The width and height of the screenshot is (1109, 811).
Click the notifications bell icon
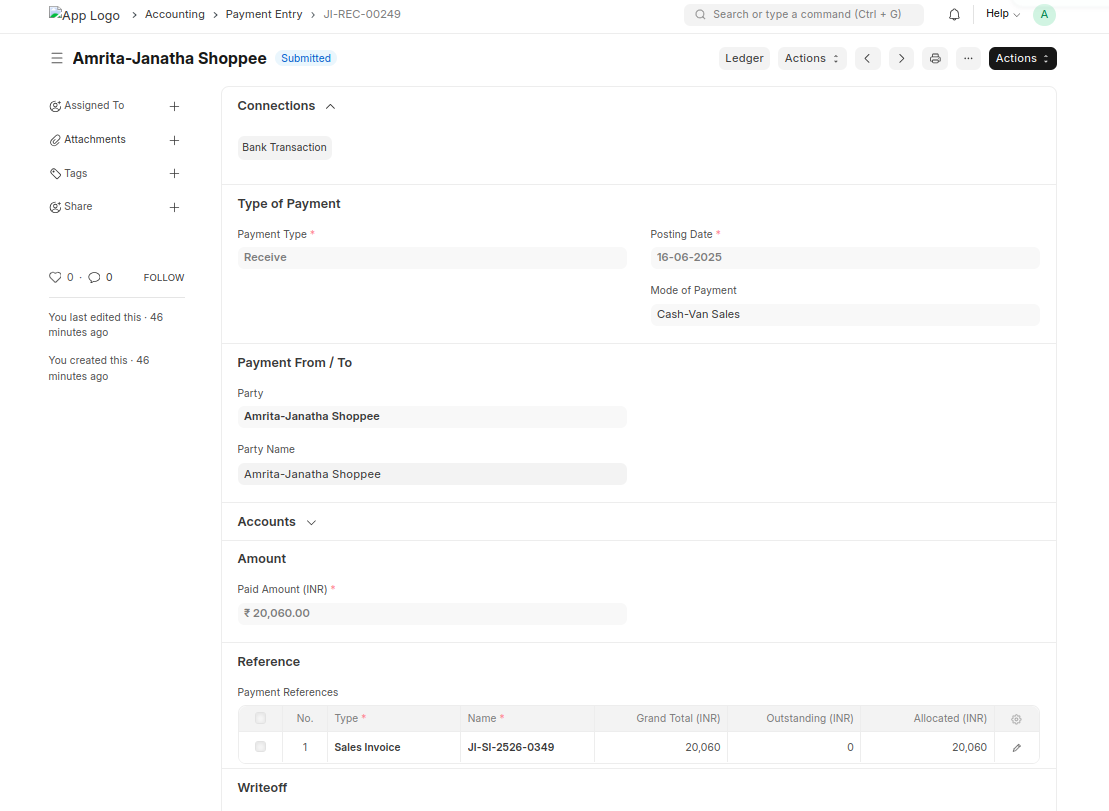tap(954, 15)
